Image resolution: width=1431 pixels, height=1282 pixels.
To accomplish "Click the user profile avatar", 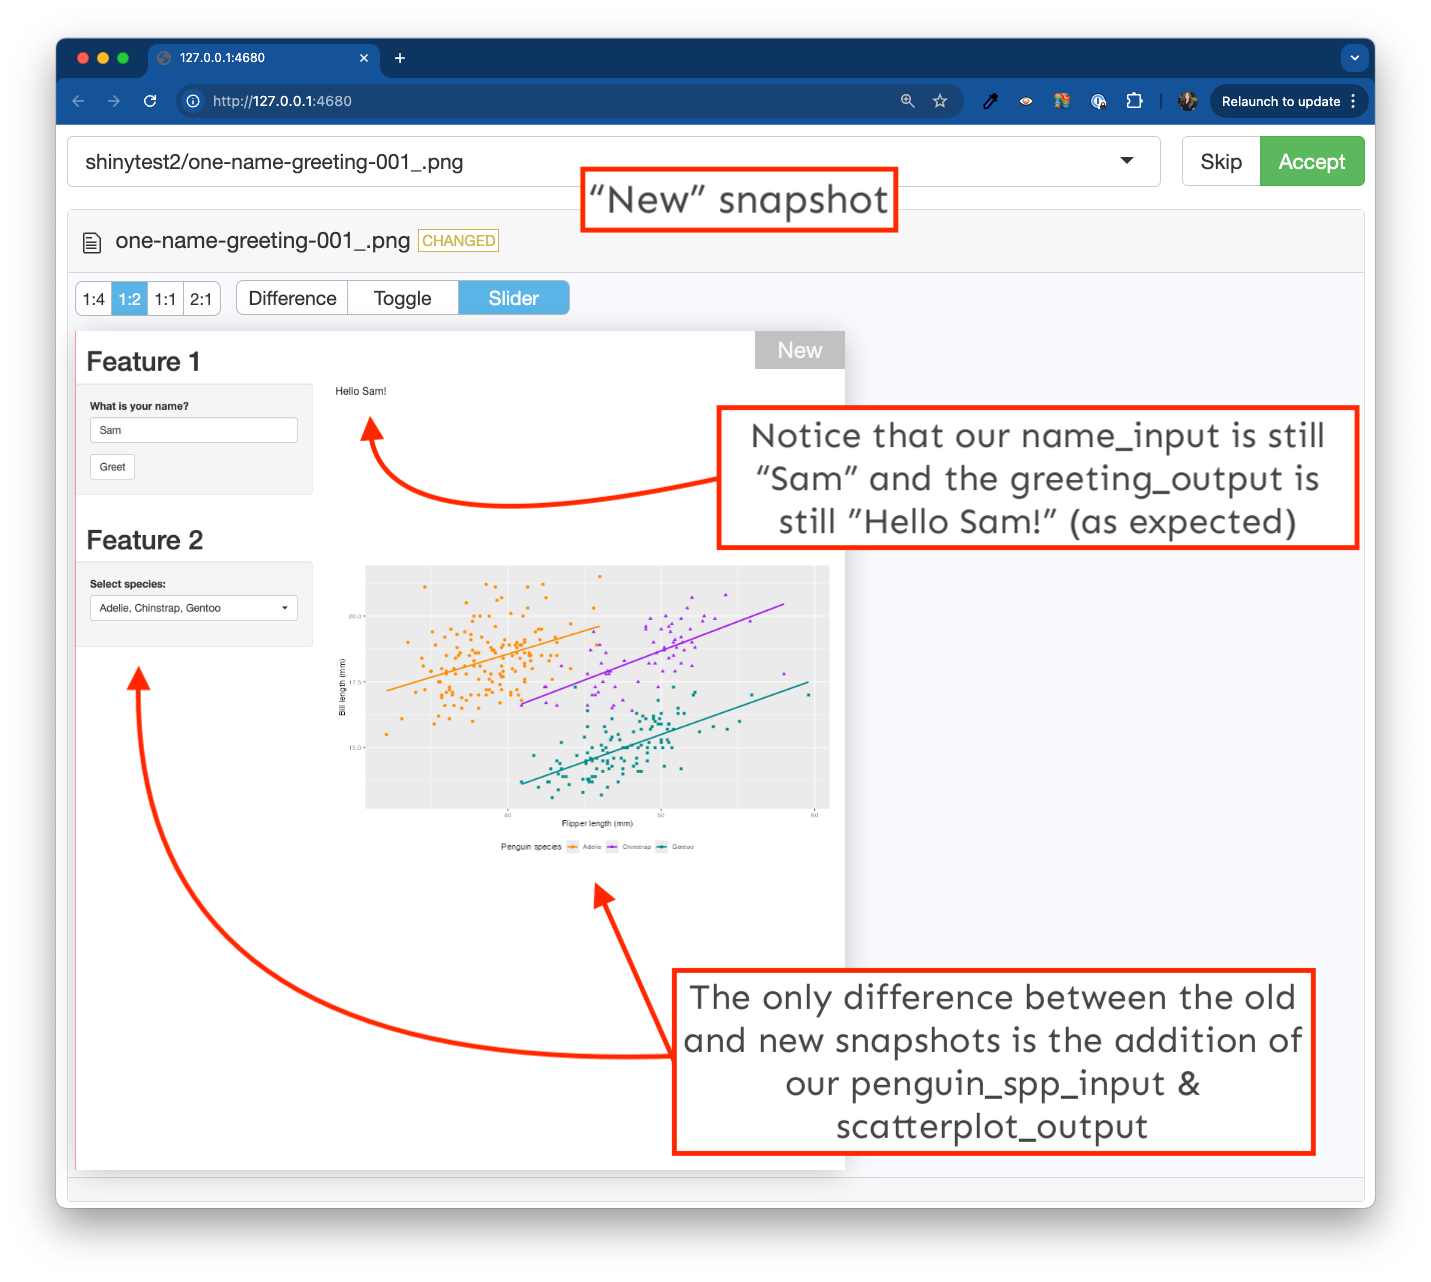I will click(1188, 101).
